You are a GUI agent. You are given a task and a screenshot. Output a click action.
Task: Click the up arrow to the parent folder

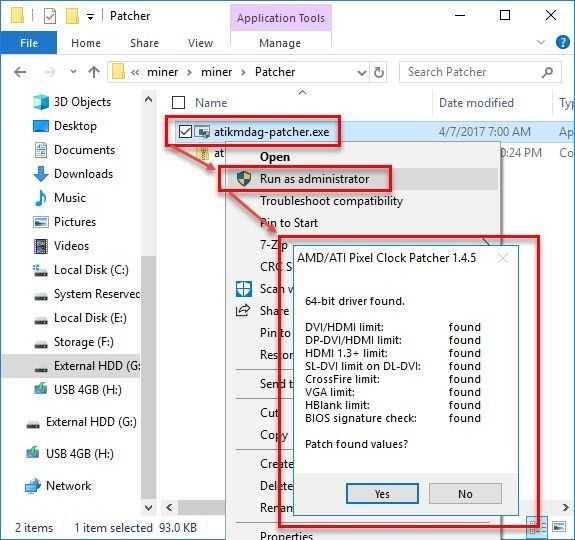pyautogui.click(x=94, y=72)
